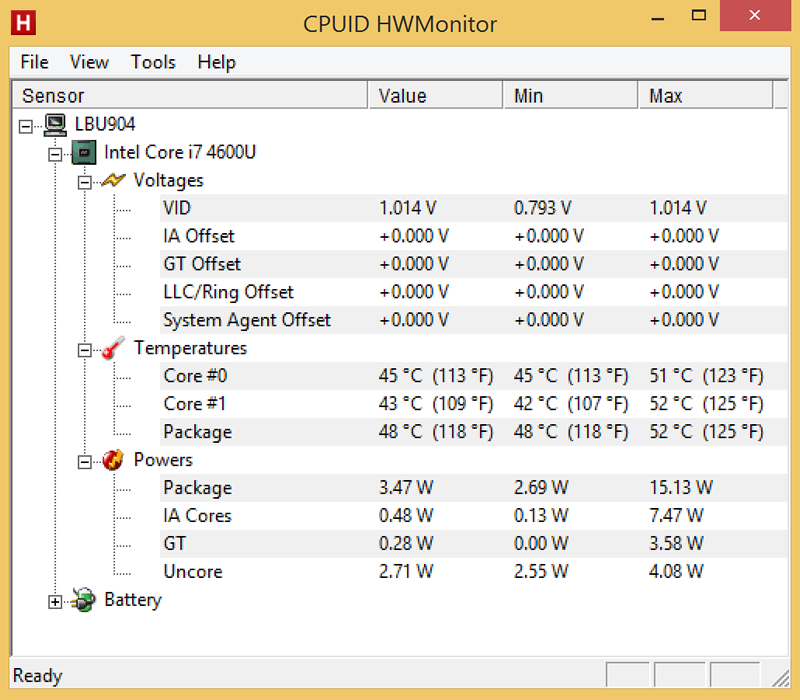Select the Core #0 temperature row
This screenshot has height=700, width=800.
point(473,376)
